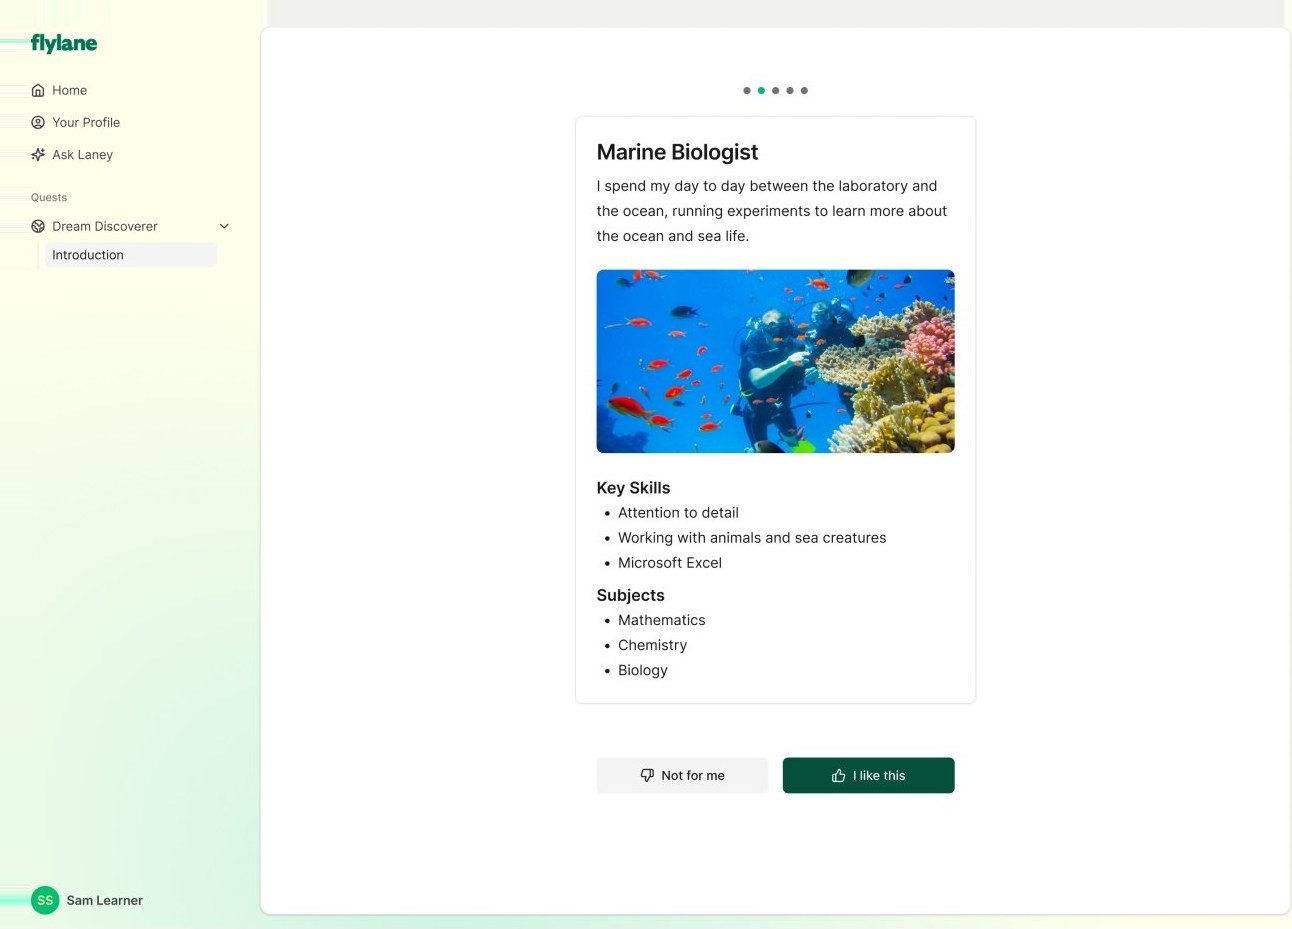Click the Mathematics subject
1292x929 pixels.
tap(662, 620)
